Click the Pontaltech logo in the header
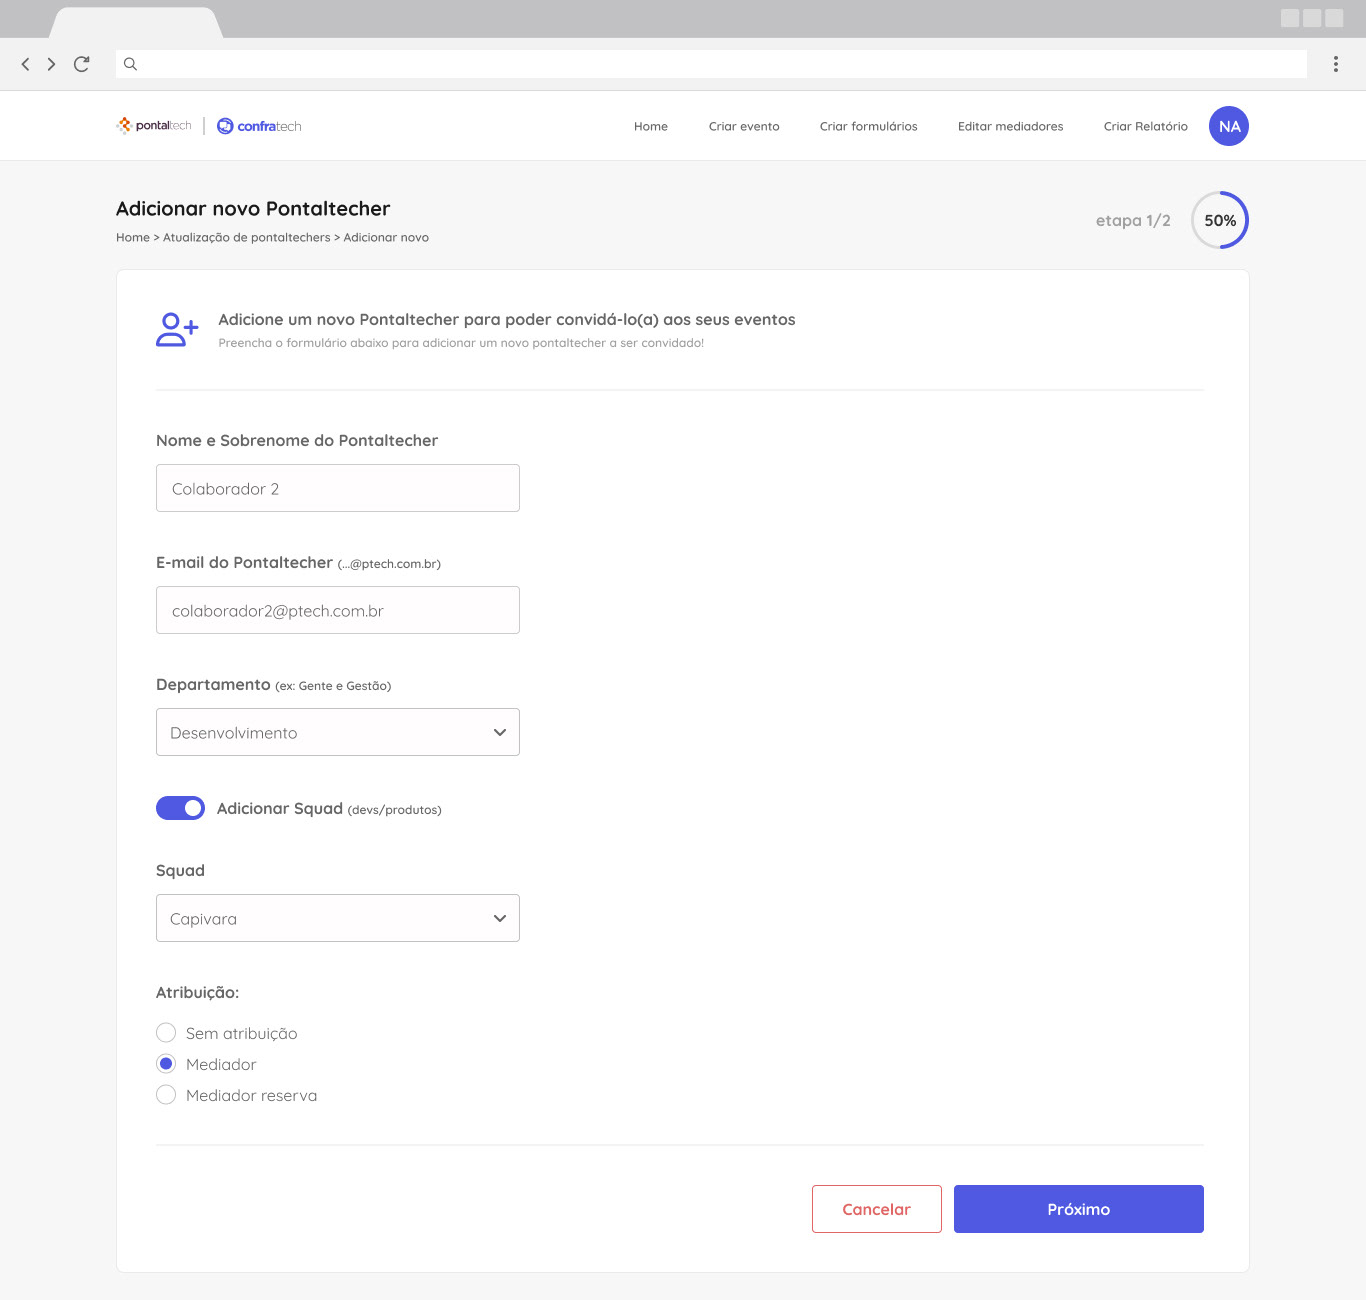Viewport: 1366px width, 1300px height. pyautogui.click(x=152, y=126)
